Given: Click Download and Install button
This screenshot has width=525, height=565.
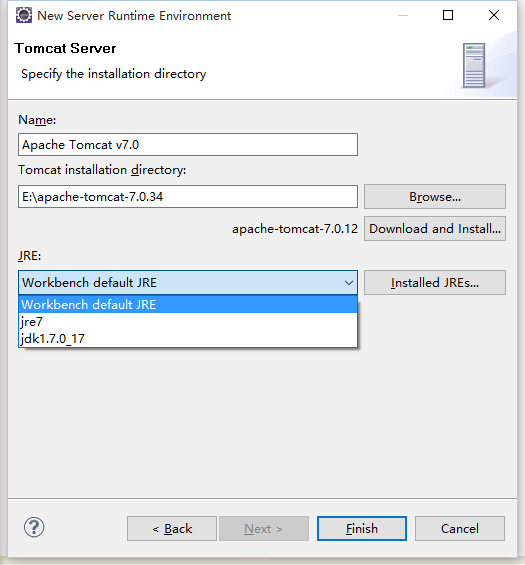Looking at the screenshot, I should click(435, 228).
